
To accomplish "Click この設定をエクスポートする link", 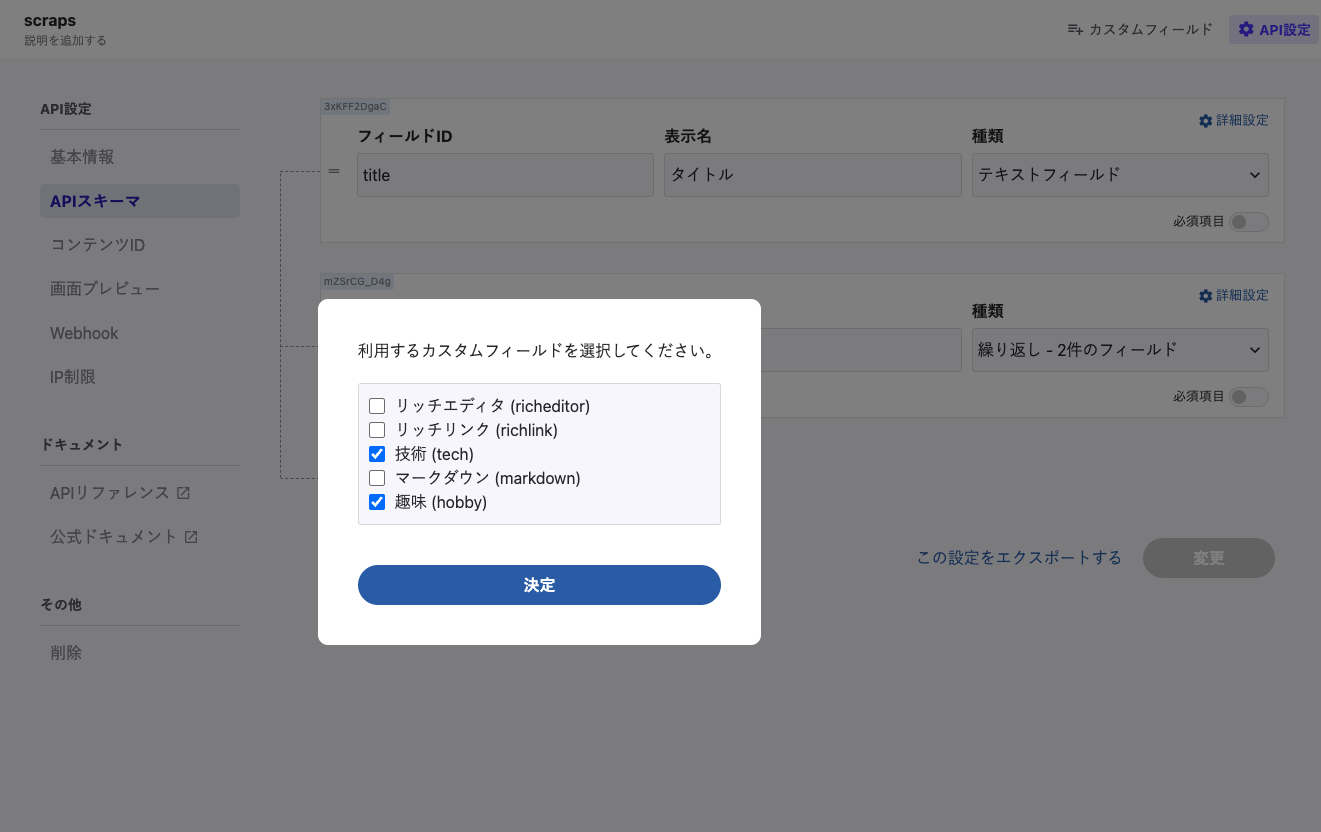I will 1019,558.
